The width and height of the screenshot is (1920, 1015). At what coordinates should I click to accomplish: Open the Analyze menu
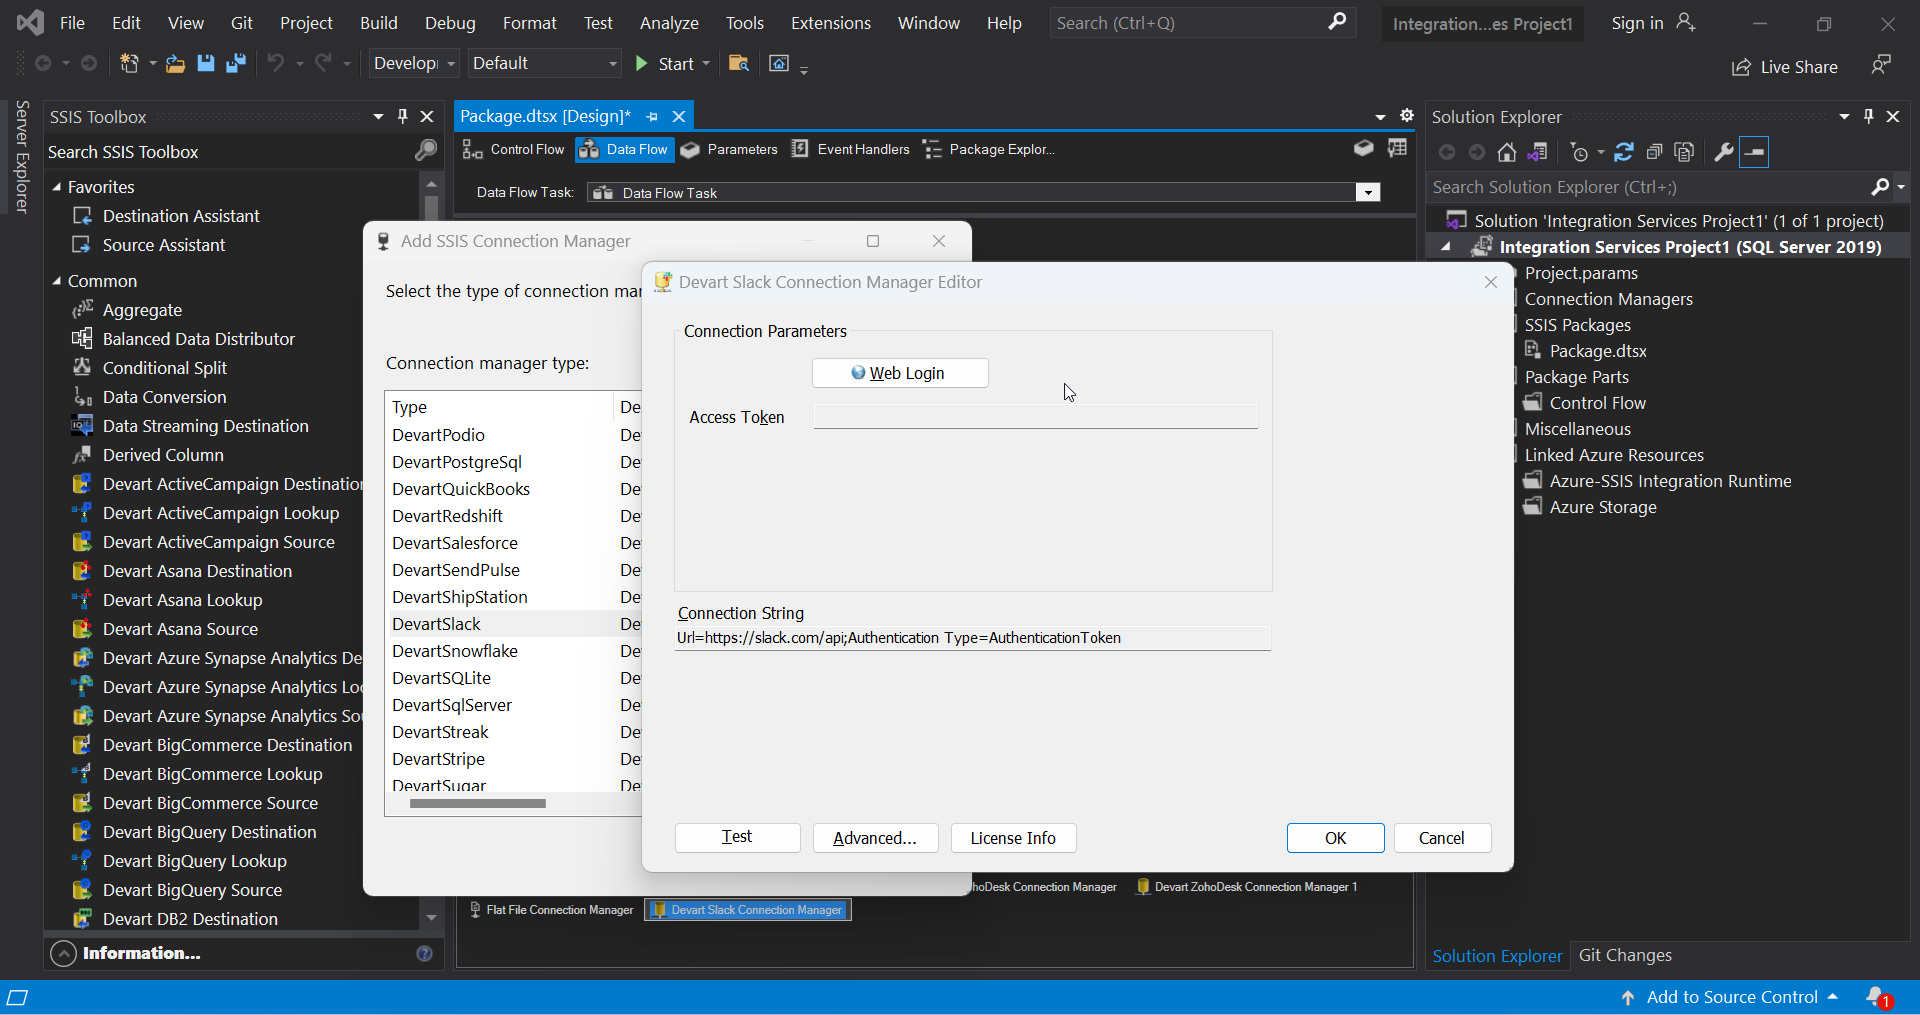click(x=669, y=23)
